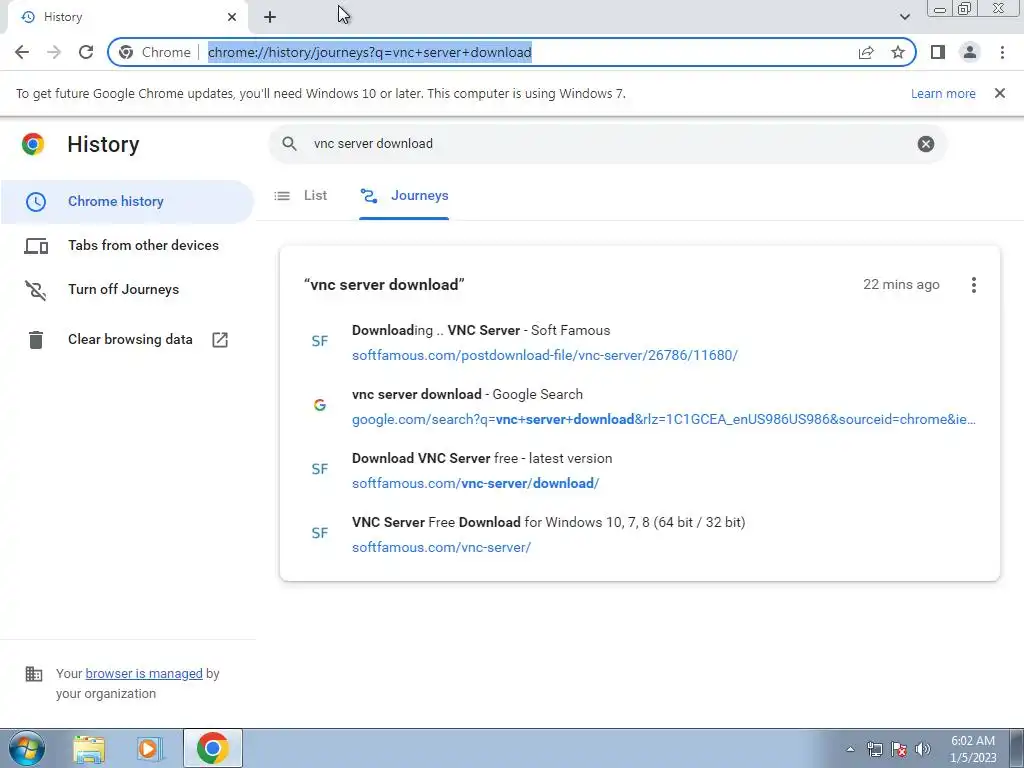Open a new tab with plus button

coord(270,17)
